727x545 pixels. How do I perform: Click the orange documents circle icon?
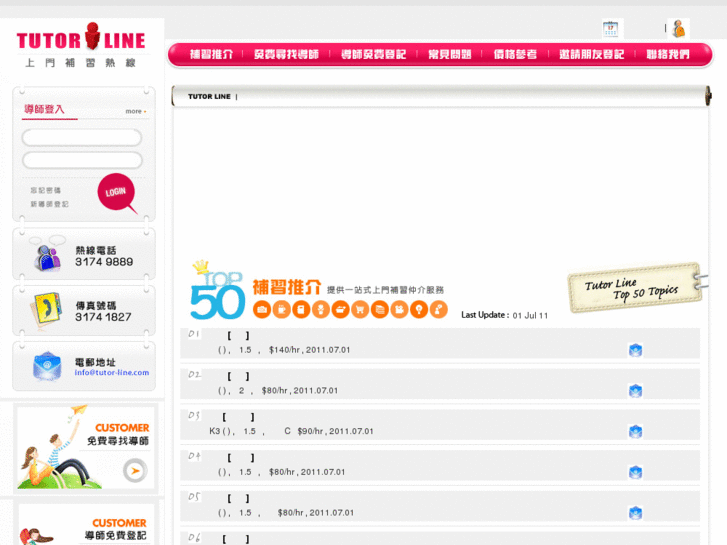pos(380,309)
